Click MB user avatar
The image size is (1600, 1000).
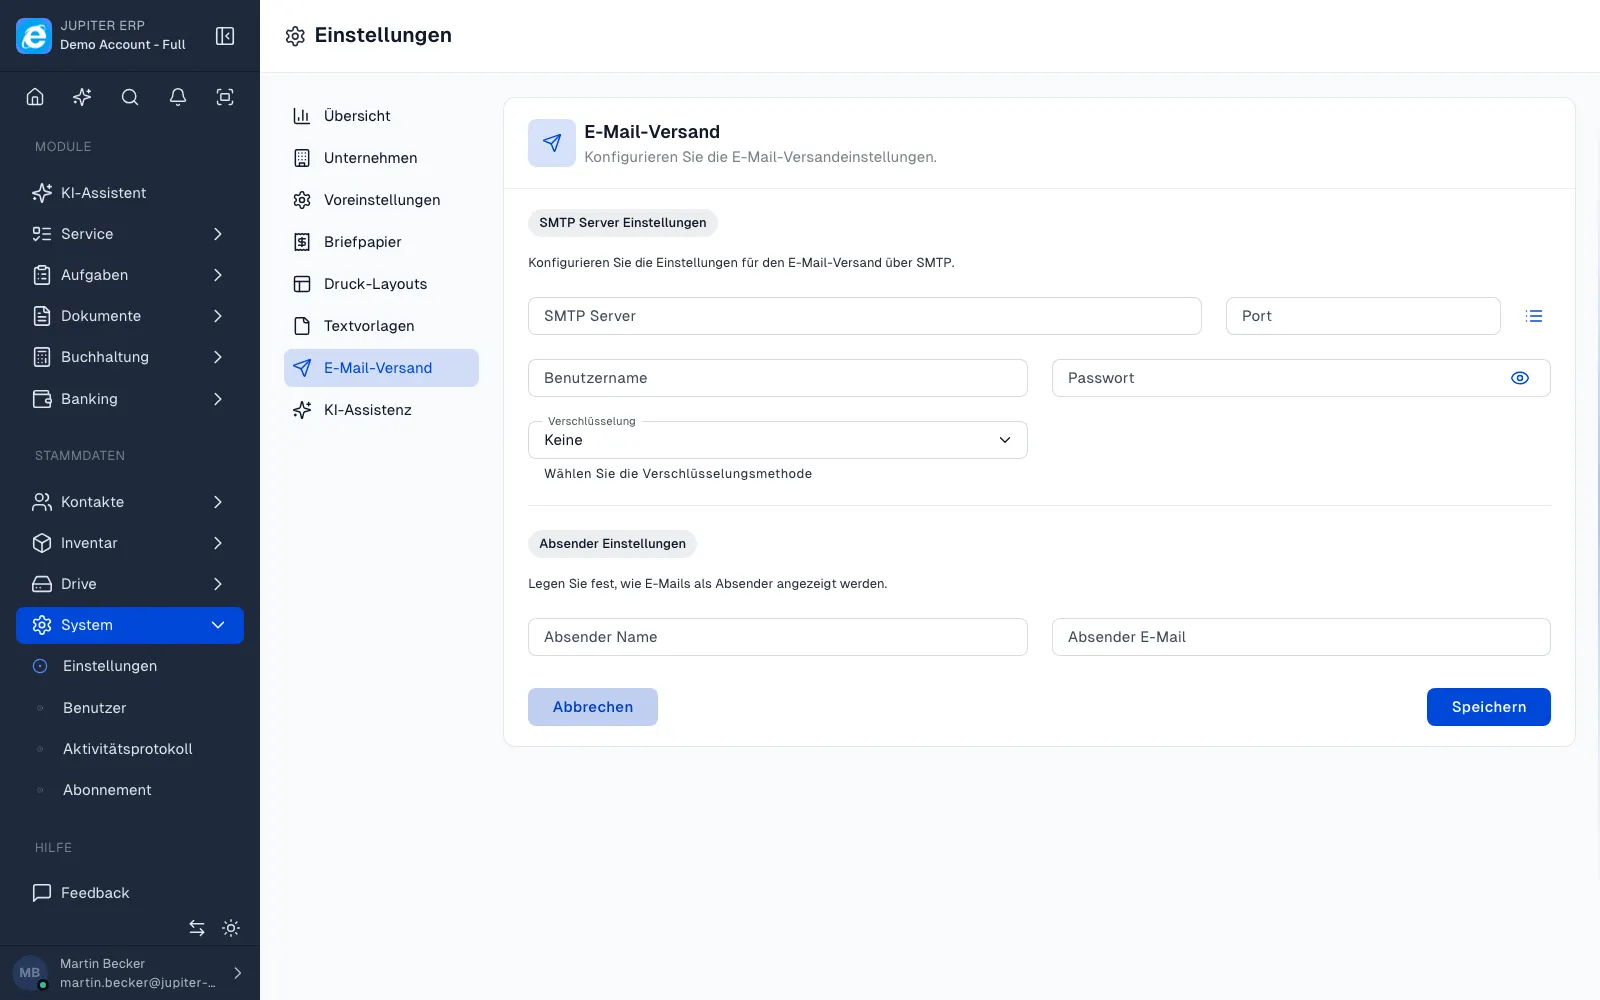click(30, 973)
